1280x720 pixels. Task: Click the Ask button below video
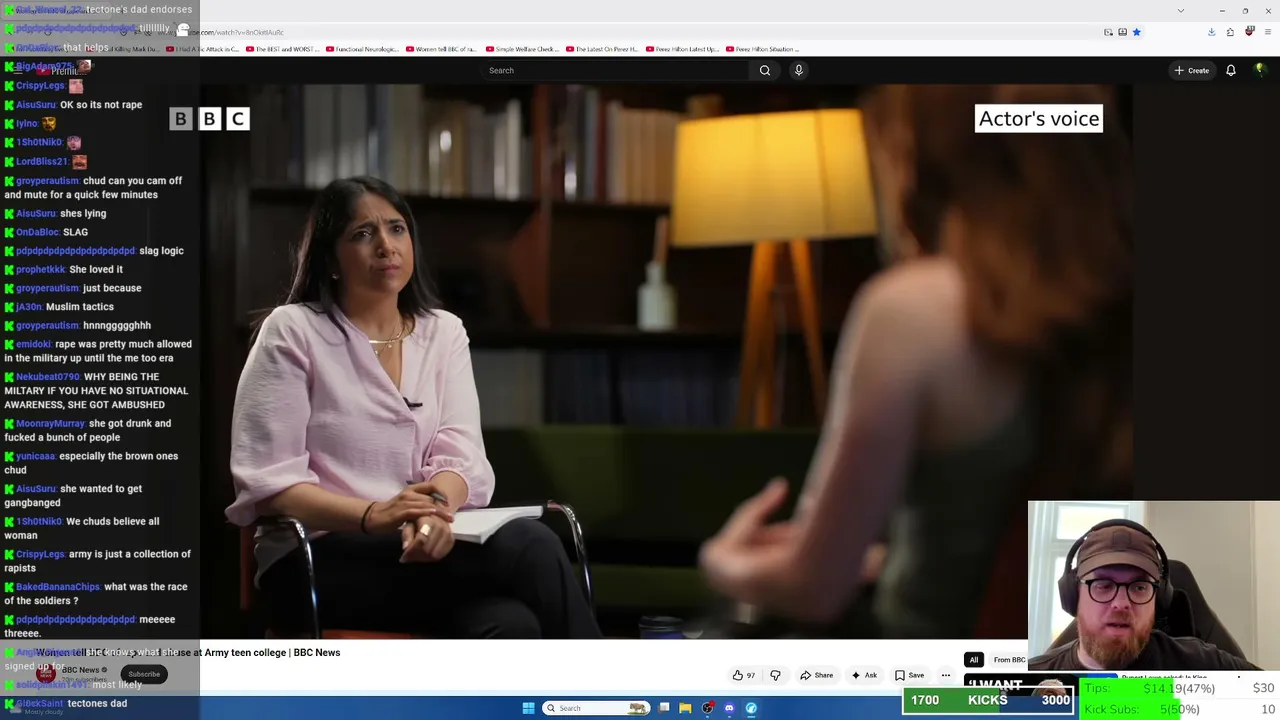864,675
